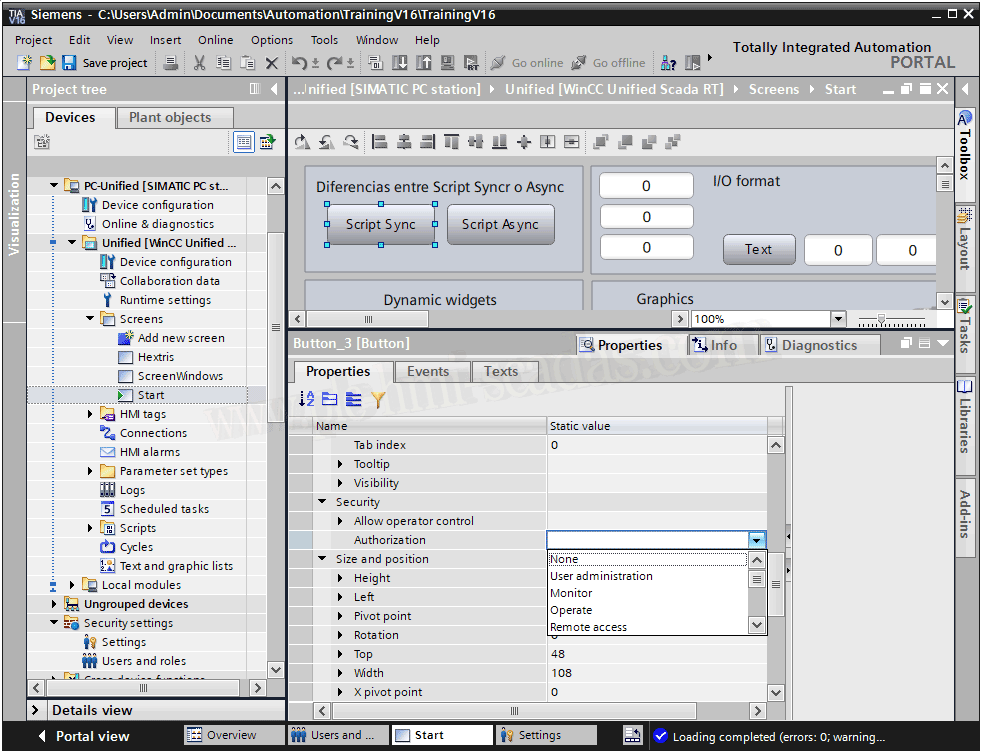
Task: Click the Delete X icon in main toolbar
Action: click(271, 63)
